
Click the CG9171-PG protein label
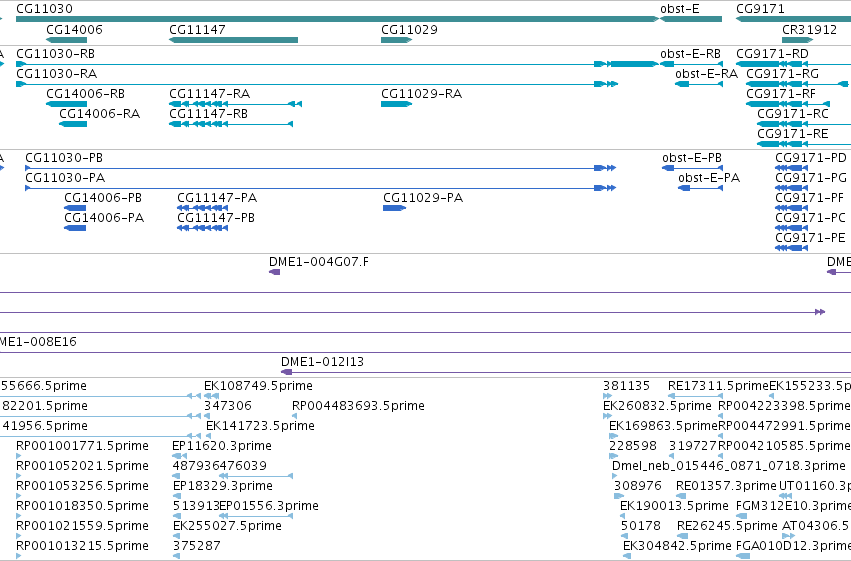[x=811, y=178]
